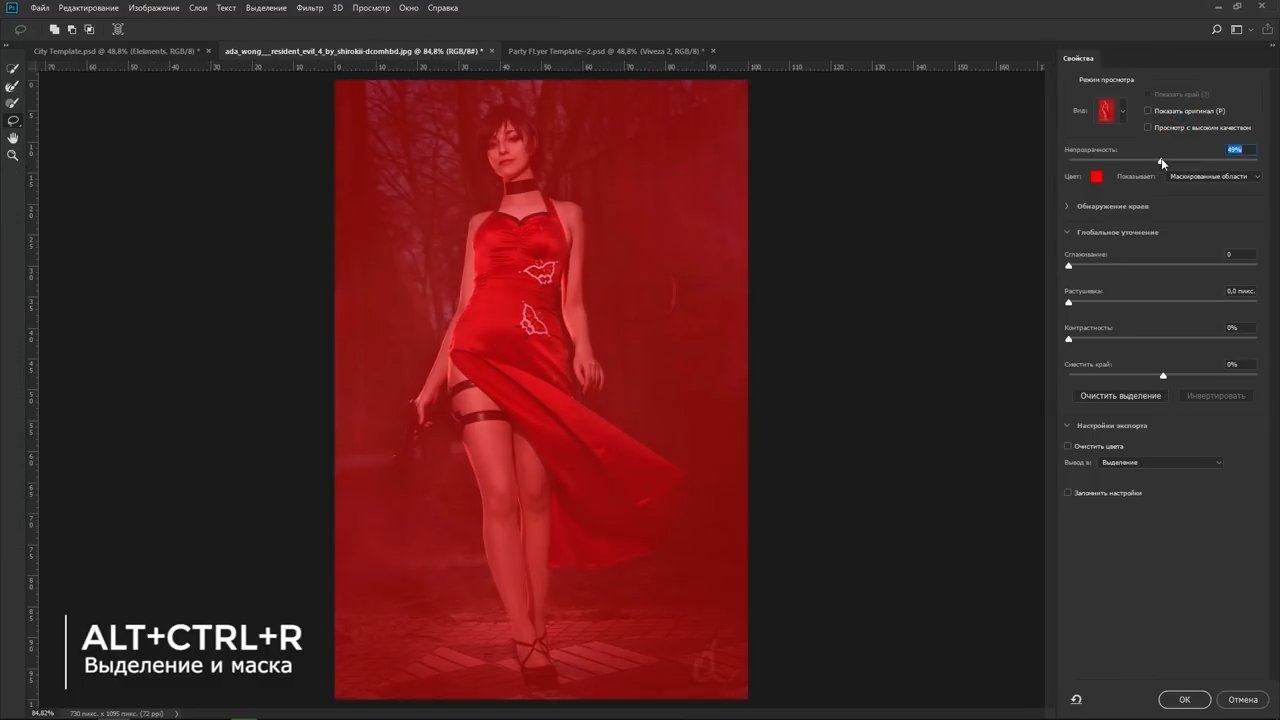
Task: Select the Свойства panel tab
Action: [x=1079, y=58]
